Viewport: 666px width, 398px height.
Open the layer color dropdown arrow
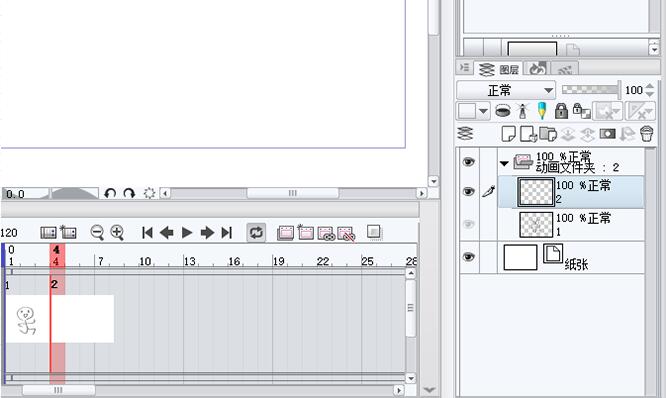[x=483, y=111]
